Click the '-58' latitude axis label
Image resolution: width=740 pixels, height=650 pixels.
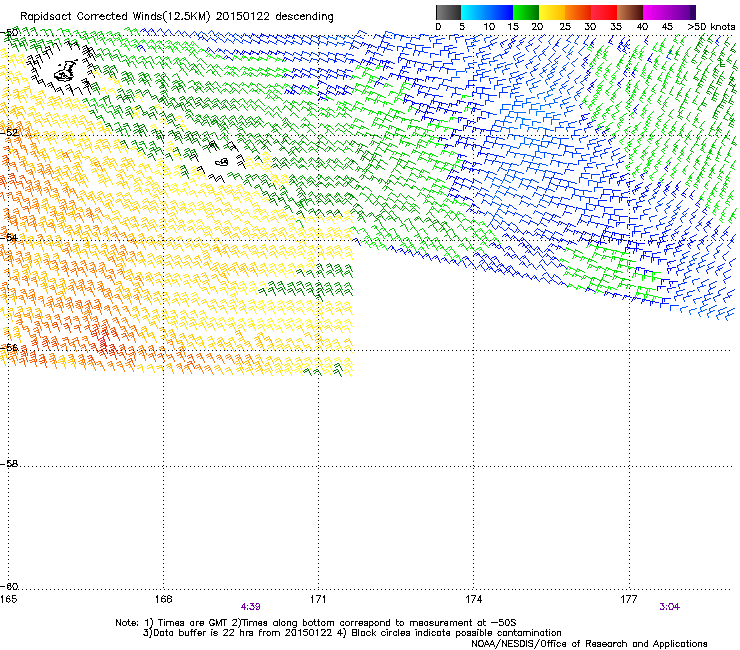(9, 464)
